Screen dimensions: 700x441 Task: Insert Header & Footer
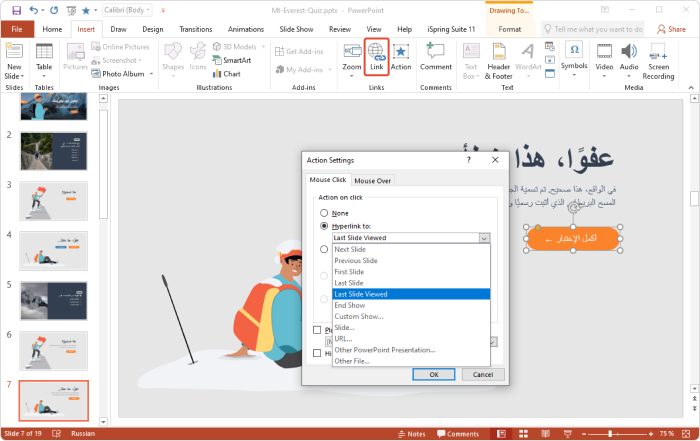click(x=499, y=61)
